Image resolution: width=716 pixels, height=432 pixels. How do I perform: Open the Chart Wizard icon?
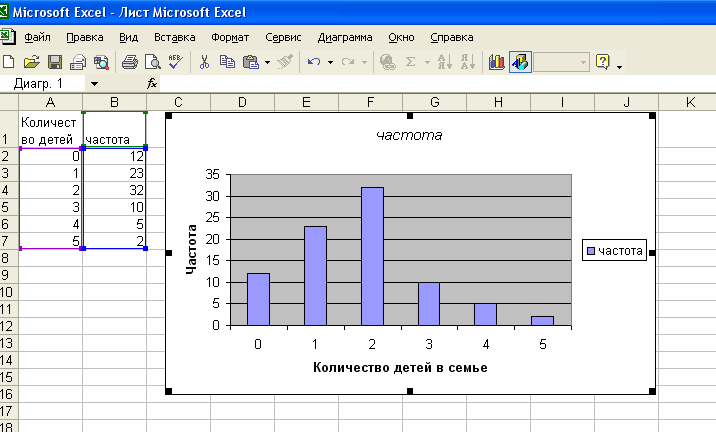coord(496,62)
